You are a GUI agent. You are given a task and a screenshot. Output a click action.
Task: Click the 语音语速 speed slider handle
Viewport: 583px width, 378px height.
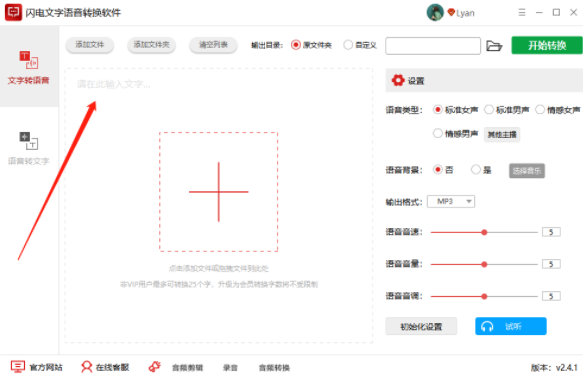point(484,232)
